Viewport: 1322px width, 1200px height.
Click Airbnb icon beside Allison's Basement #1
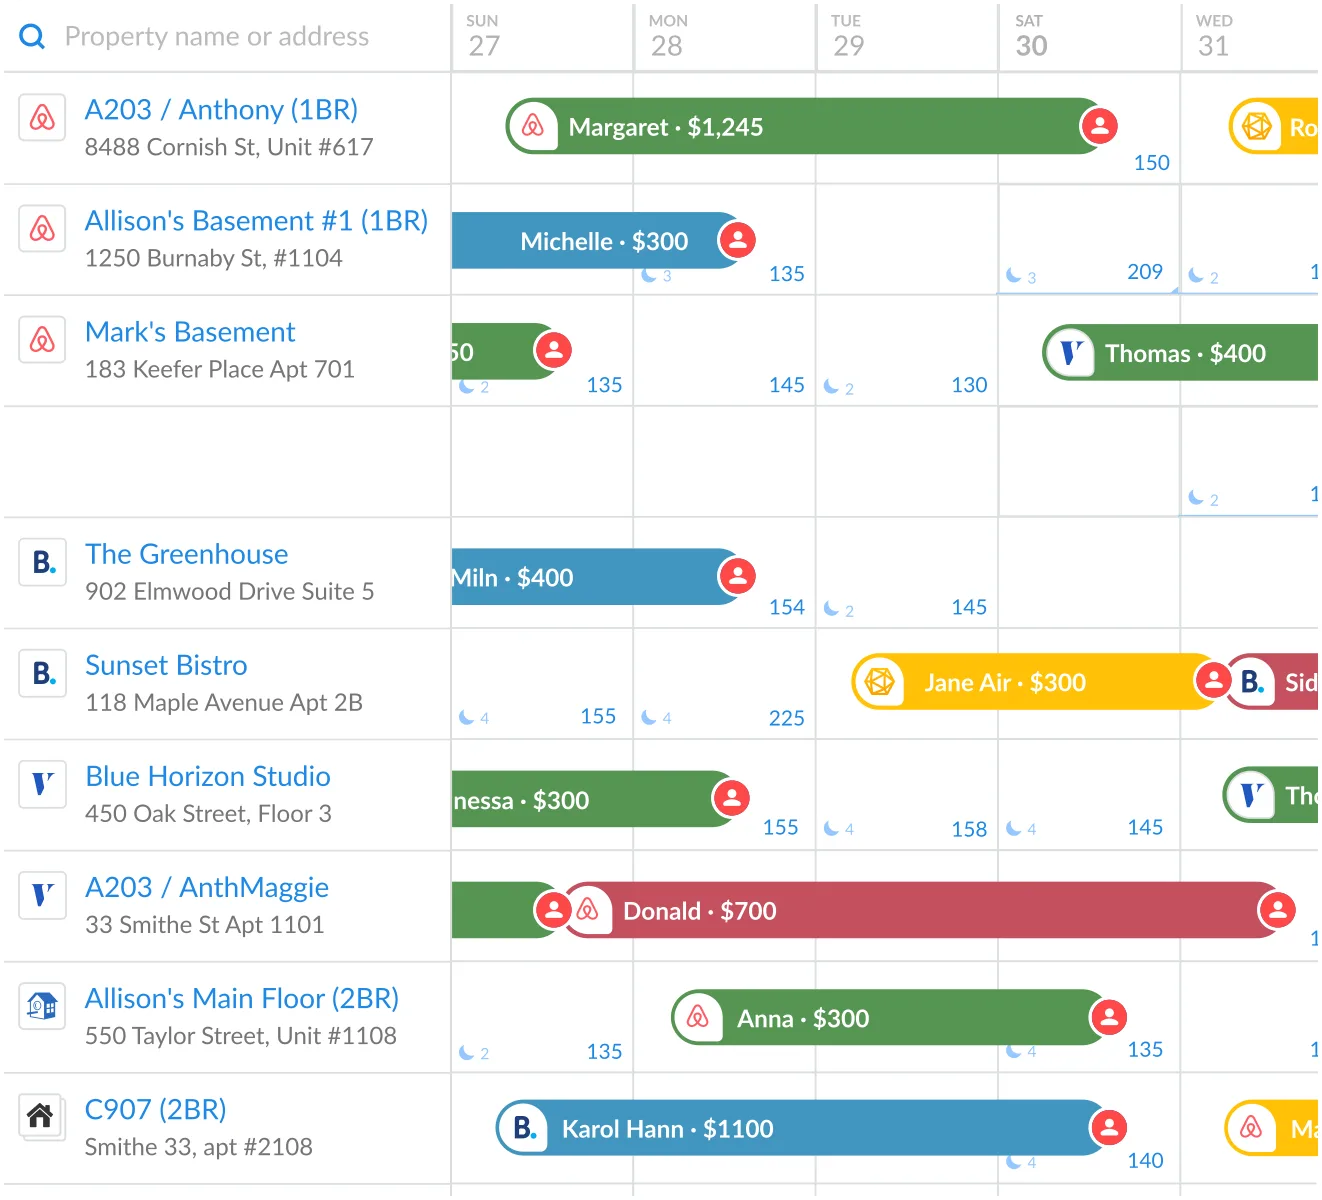coord(42,229)
